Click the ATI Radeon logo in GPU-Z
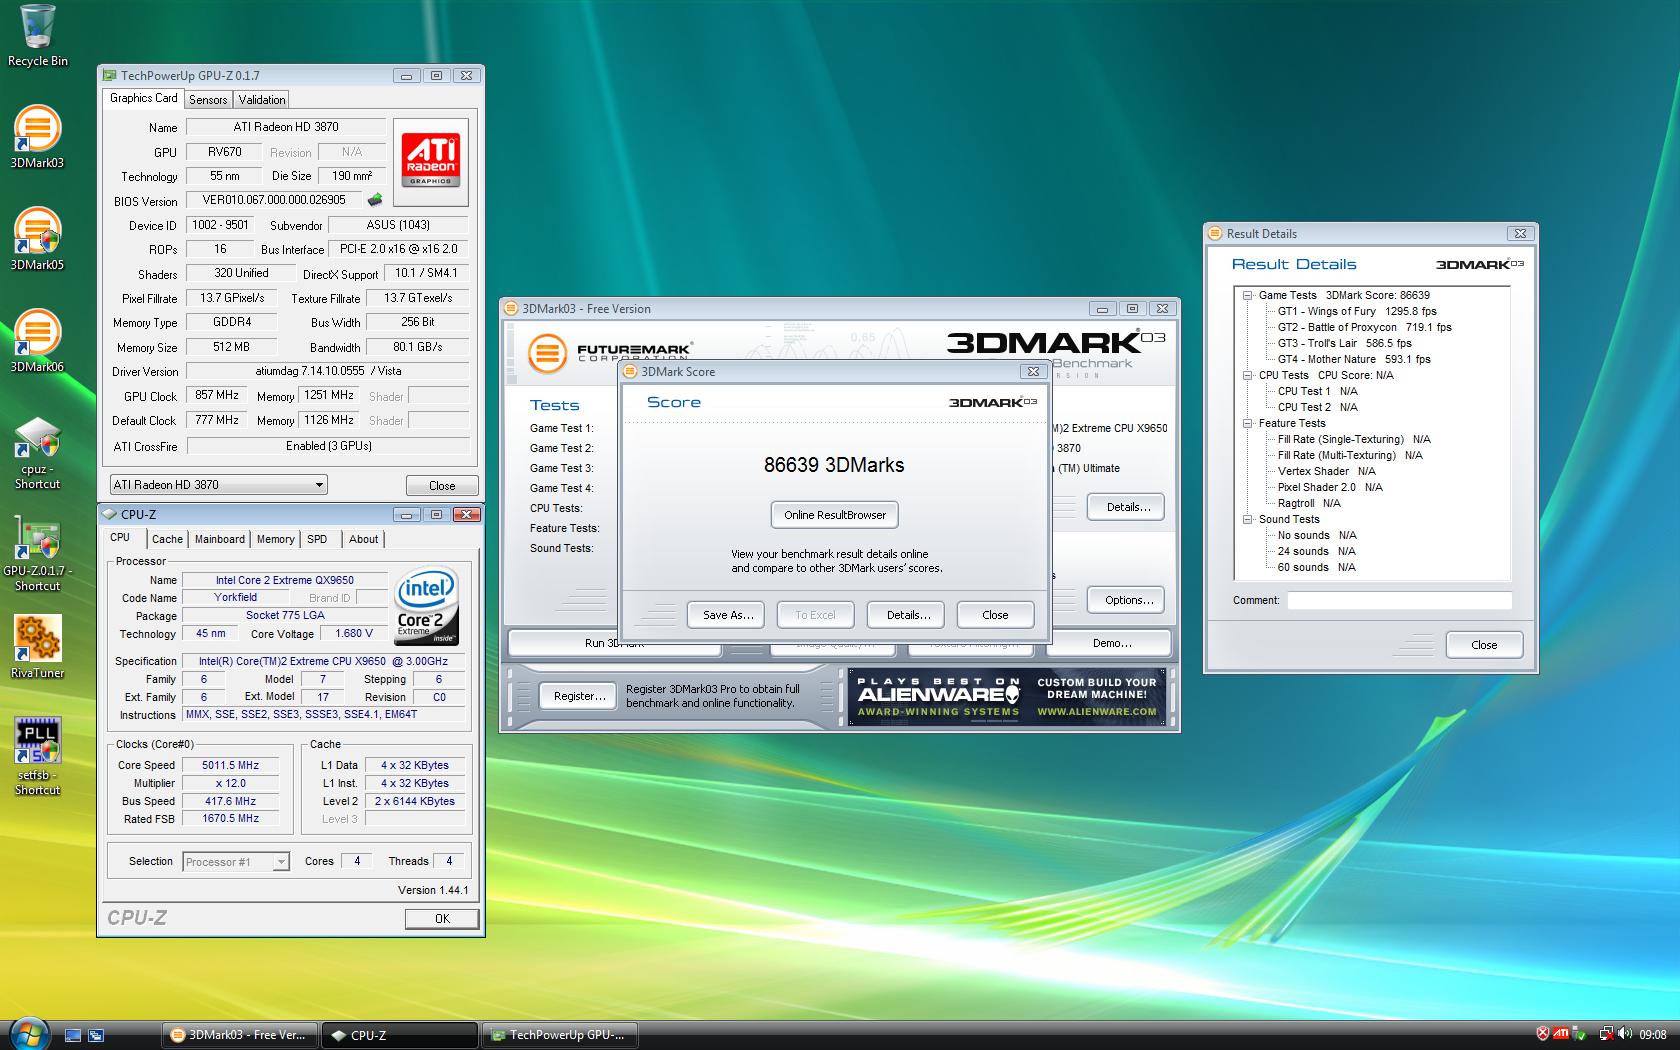The image size is (1680, 1050). click(x=430, y=159)
